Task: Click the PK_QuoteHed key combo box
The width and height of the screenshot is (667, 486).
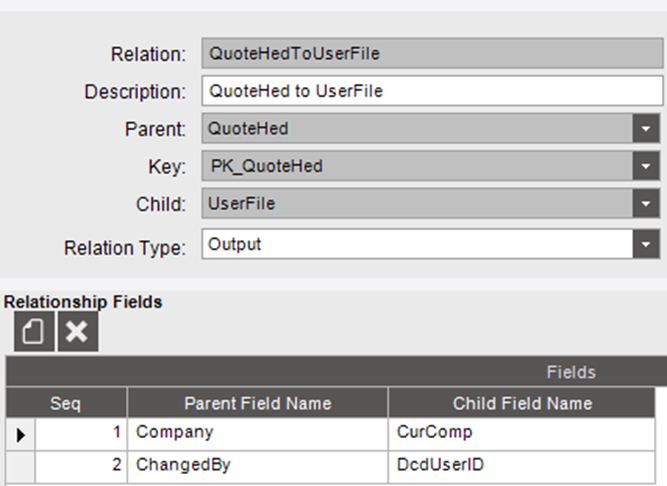Action: pyautogui.click(x=417, y=166)
